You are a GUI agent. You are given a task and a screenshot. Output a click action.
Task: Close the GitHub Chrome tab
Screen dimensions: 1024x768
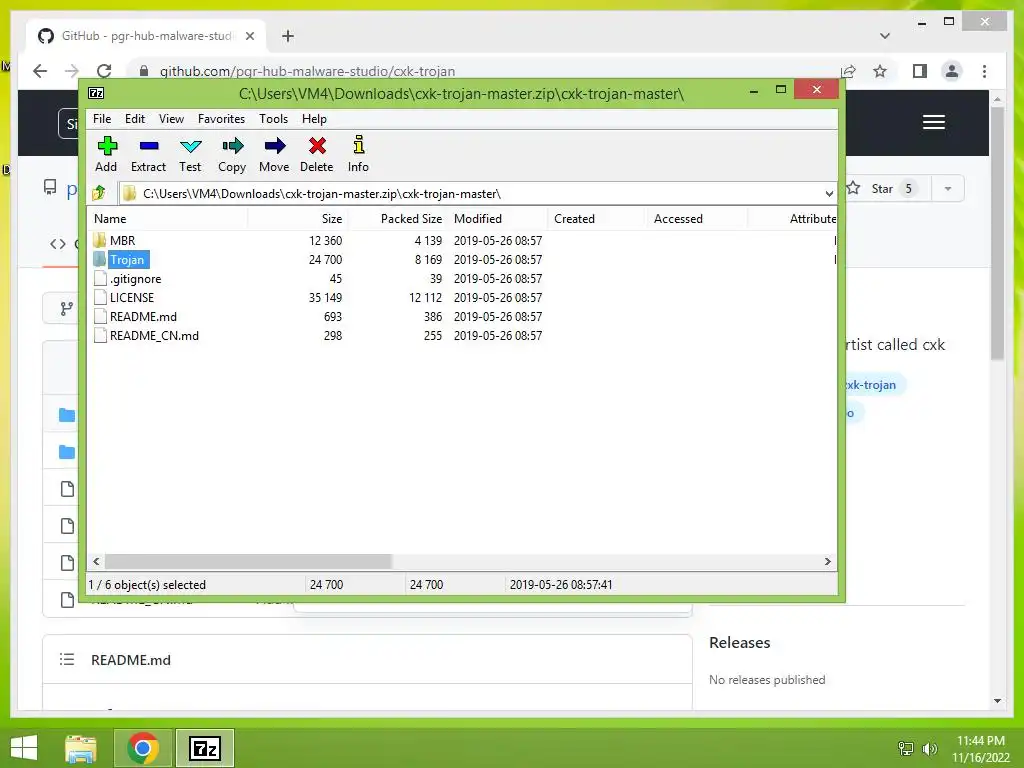(x=249, y=36)
